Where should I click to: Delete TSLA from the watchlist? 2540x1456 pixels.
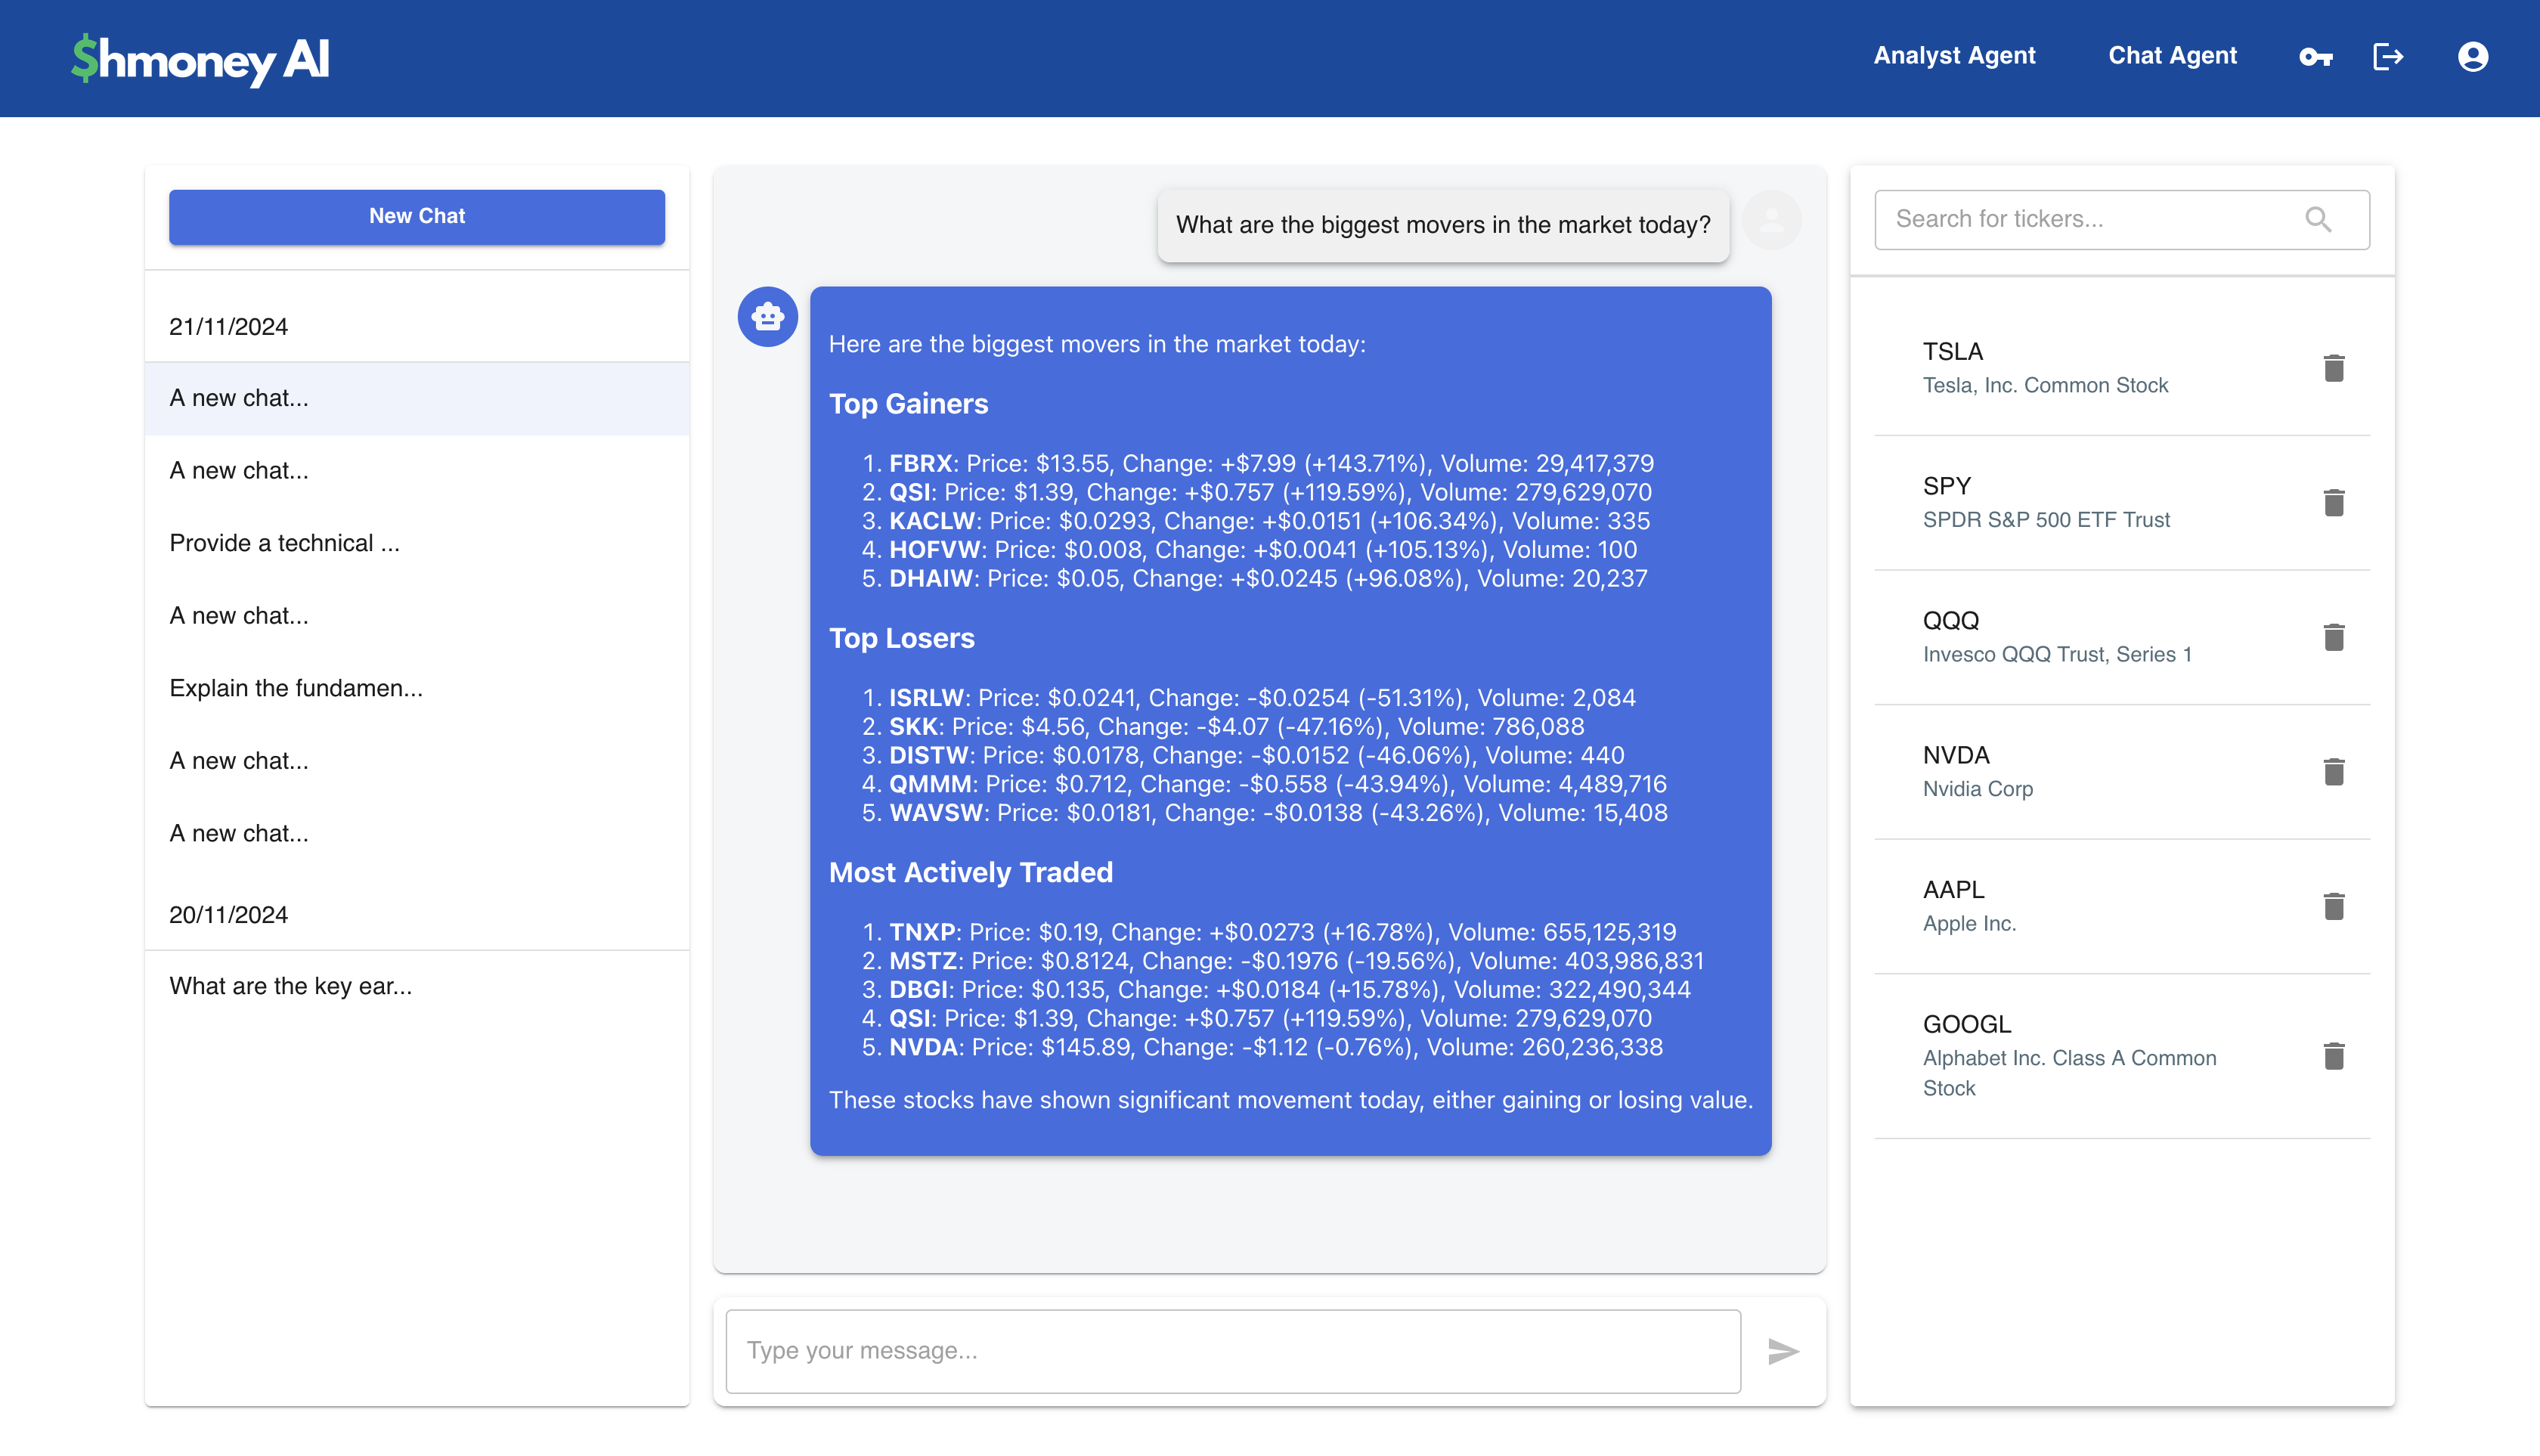pos(2333,368)
